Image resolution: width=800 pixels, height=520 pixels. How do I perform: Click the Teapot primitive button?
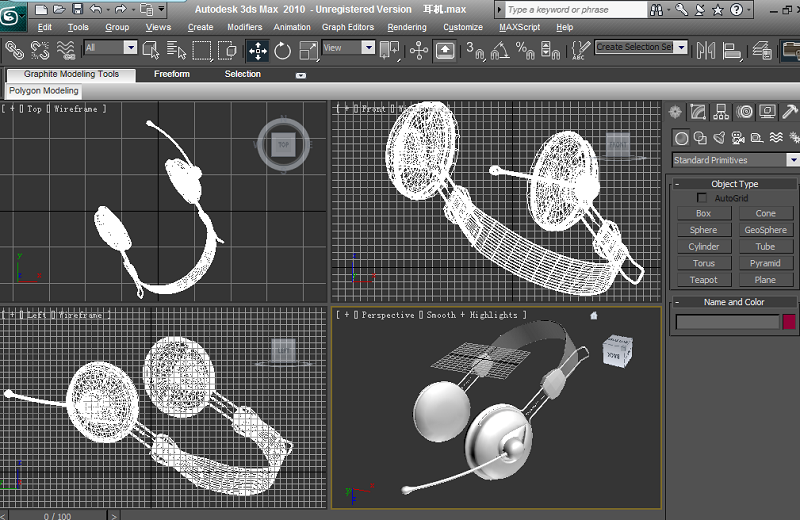703,280
